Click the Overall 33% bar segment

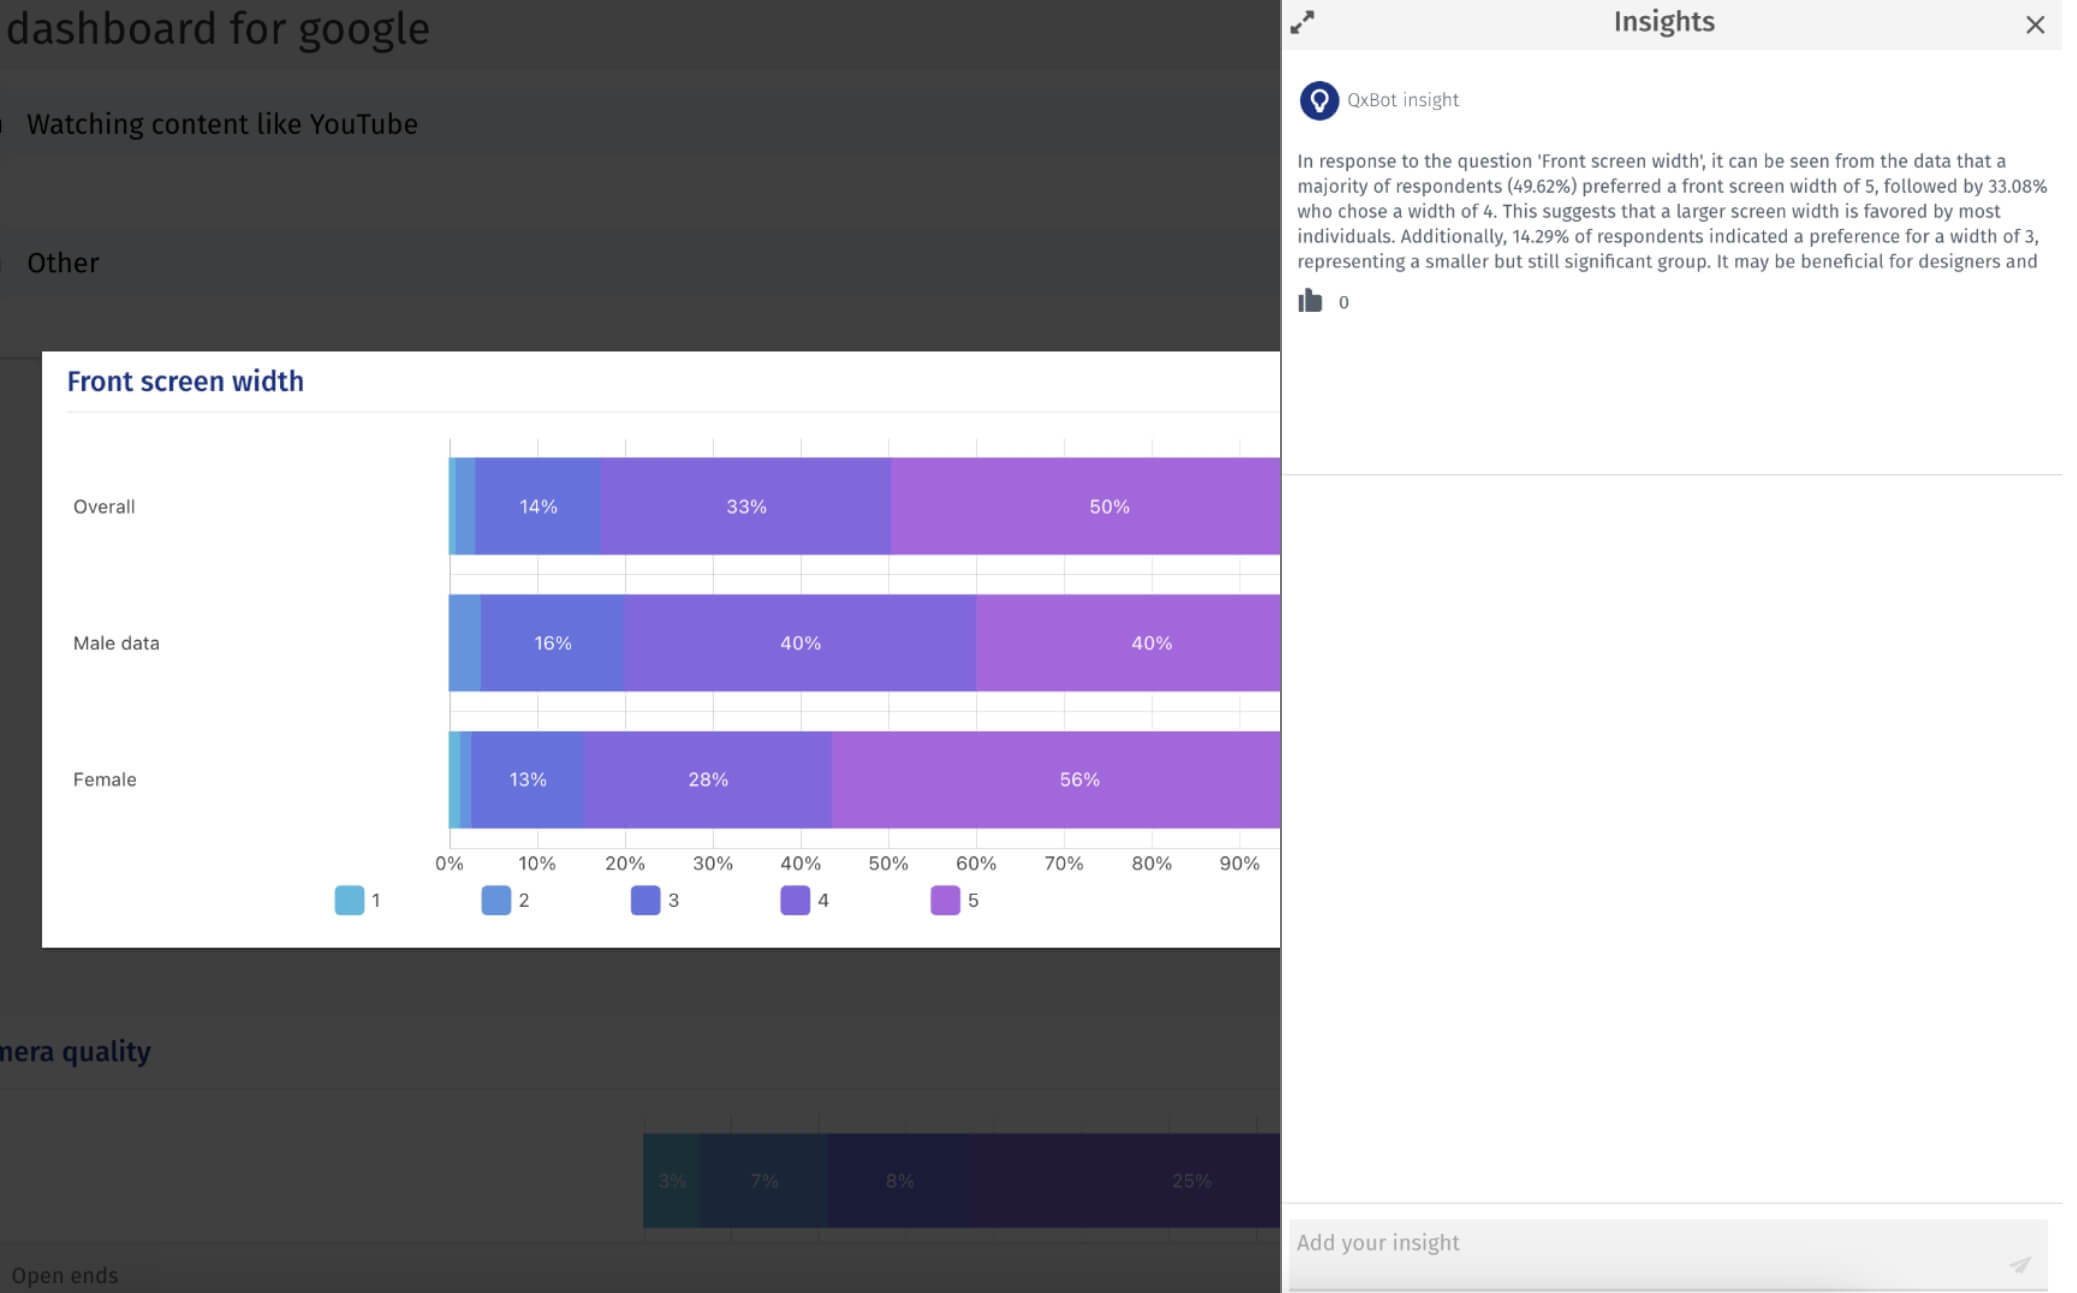(x=746, y=506)
